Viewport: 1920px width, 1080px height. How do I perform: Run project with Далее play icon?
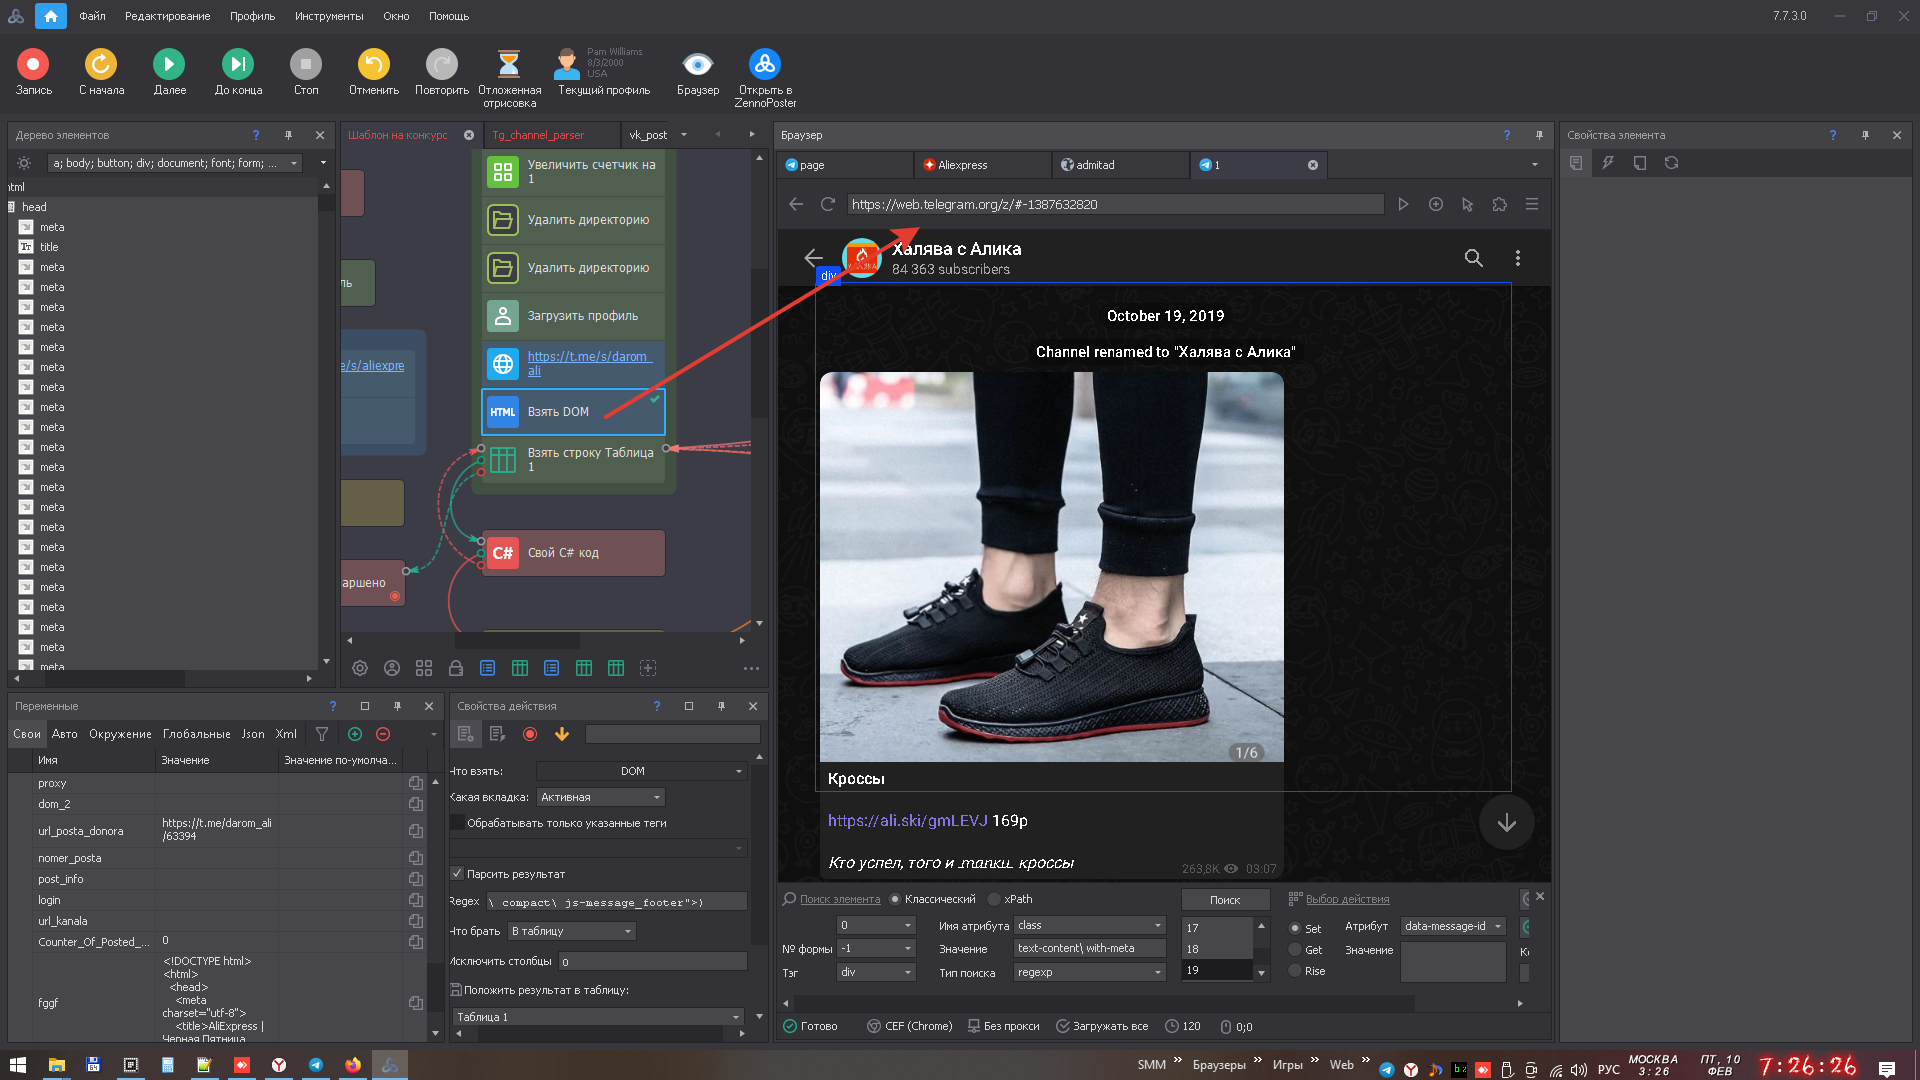pyautogui.click(x=169, y=64)
